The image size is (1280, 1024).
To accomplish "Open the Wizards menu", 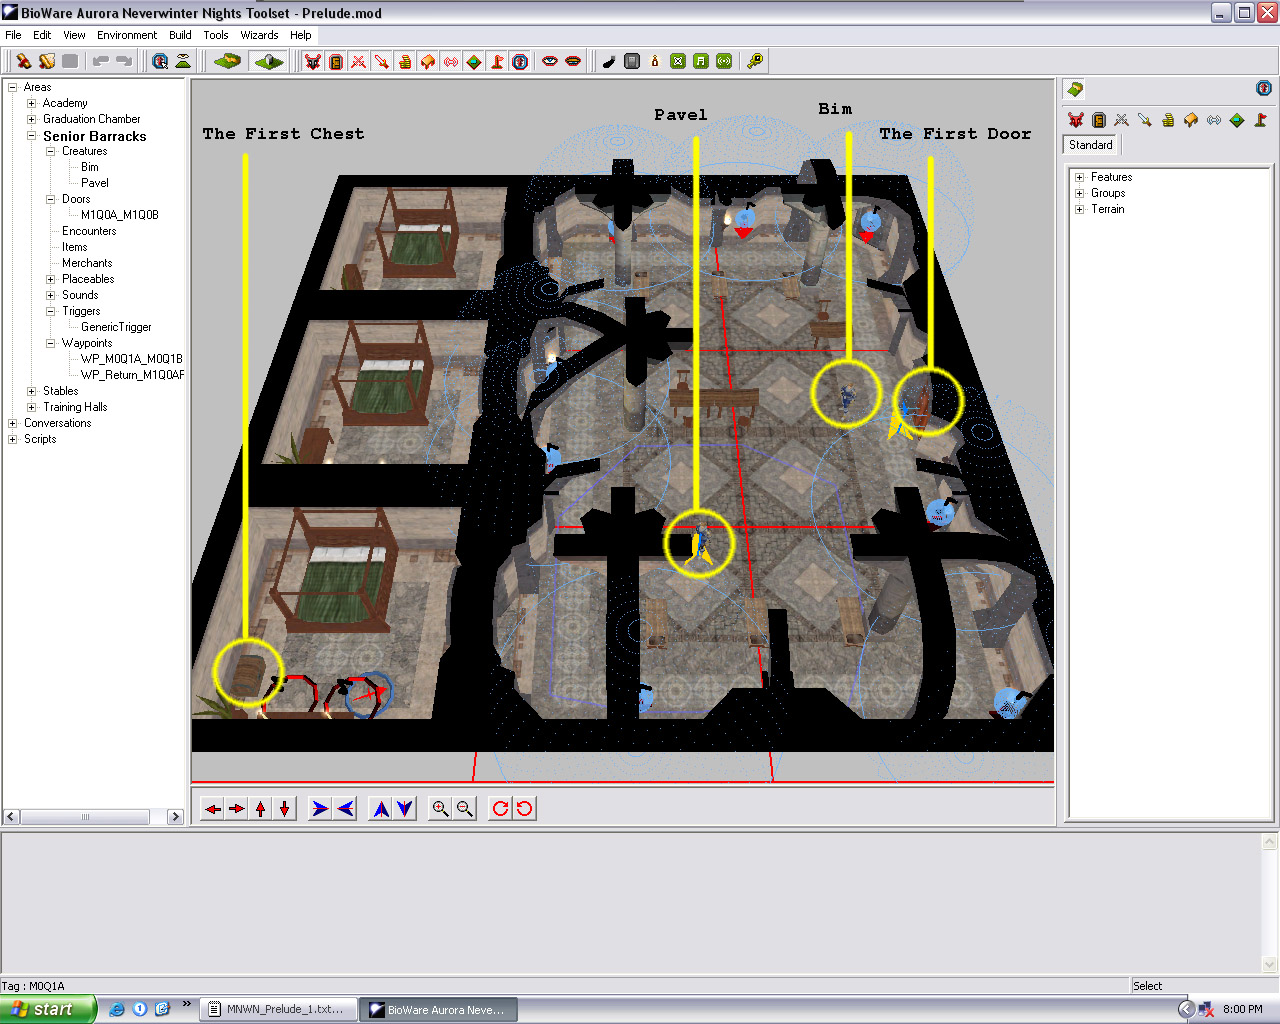I will click(259, 35).
